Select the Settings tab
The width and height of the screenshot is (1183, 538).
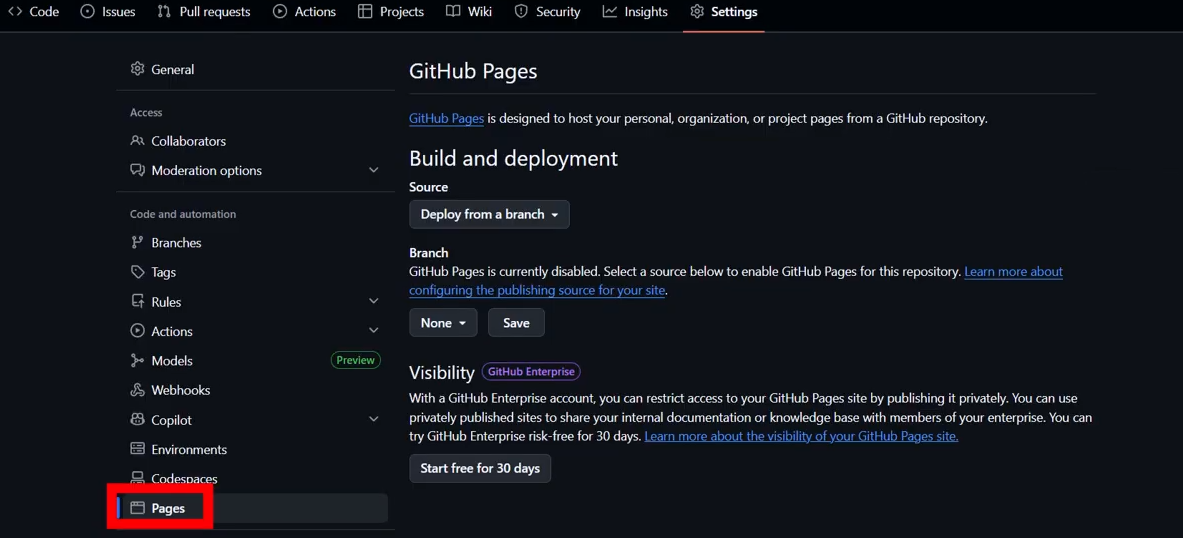coord(724,12)
